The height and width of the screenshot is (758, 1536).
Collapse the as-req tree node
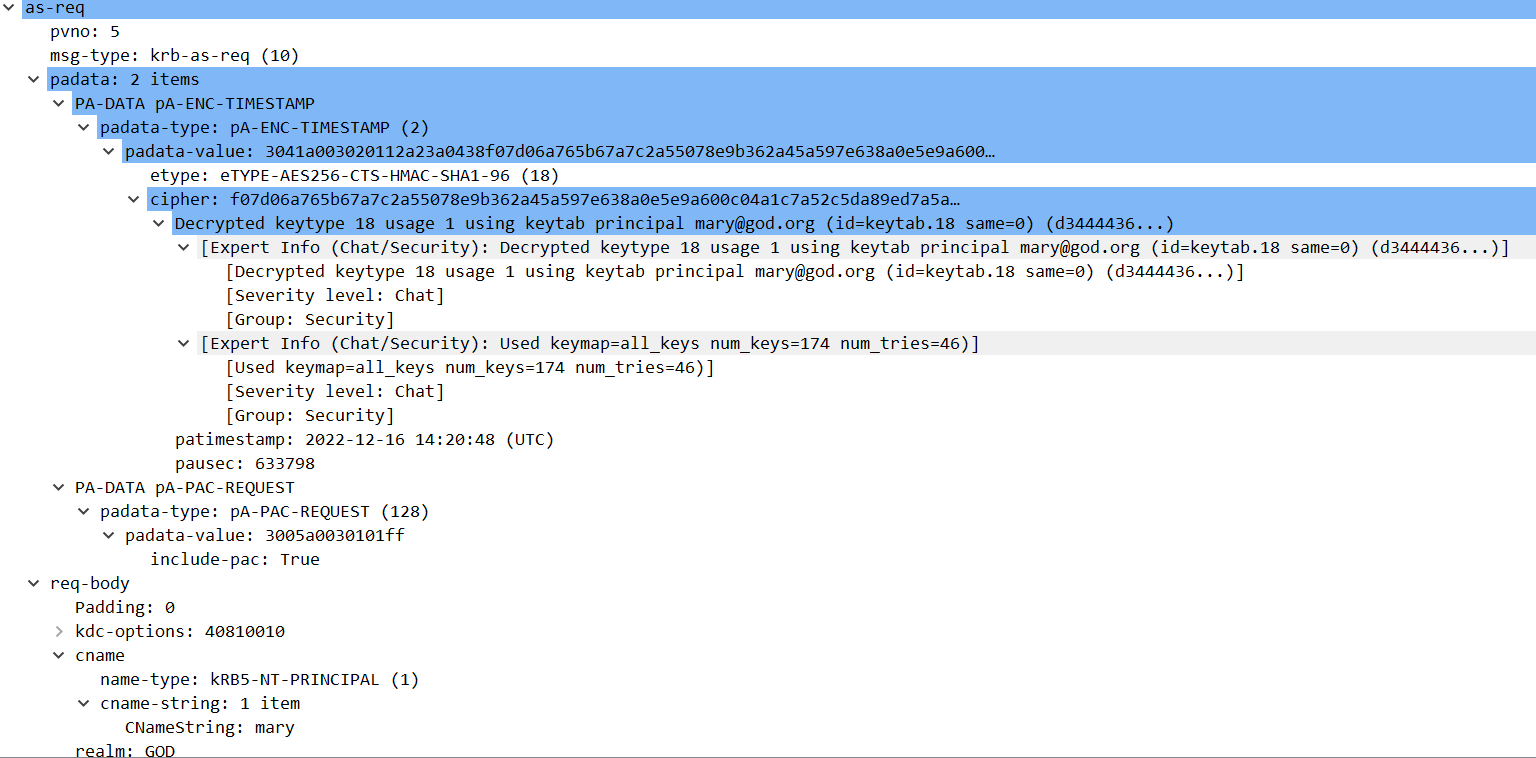coord(10,8)
